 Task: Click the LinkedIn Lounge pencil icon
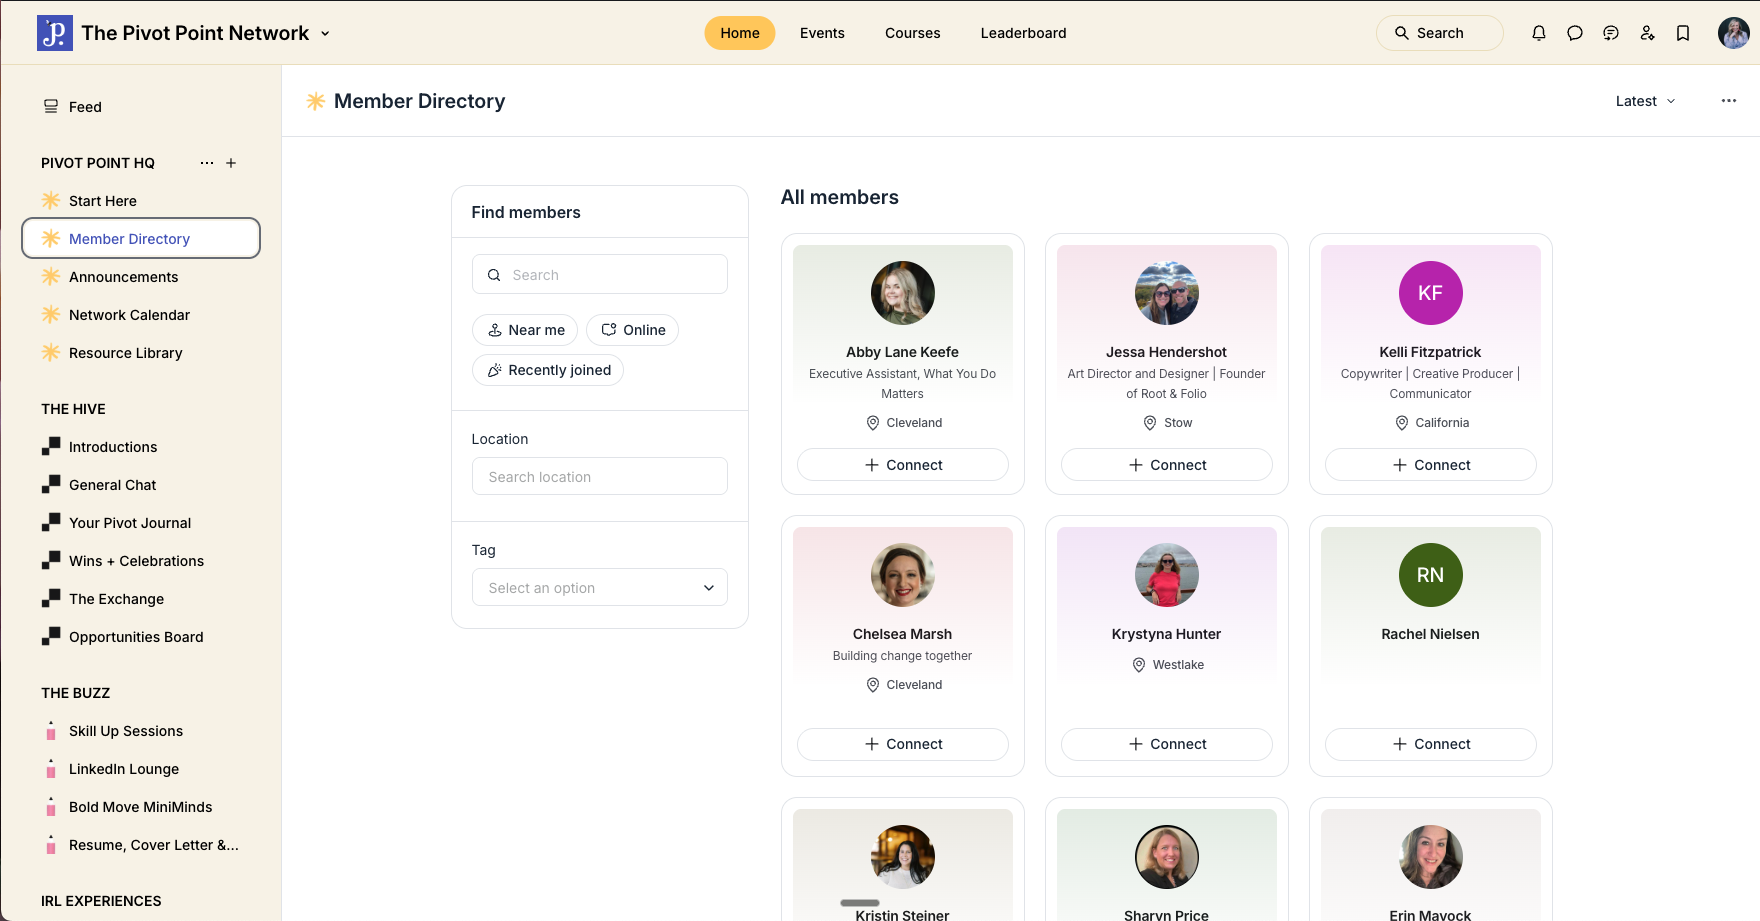pyautogui.click(x=51, y=769)
